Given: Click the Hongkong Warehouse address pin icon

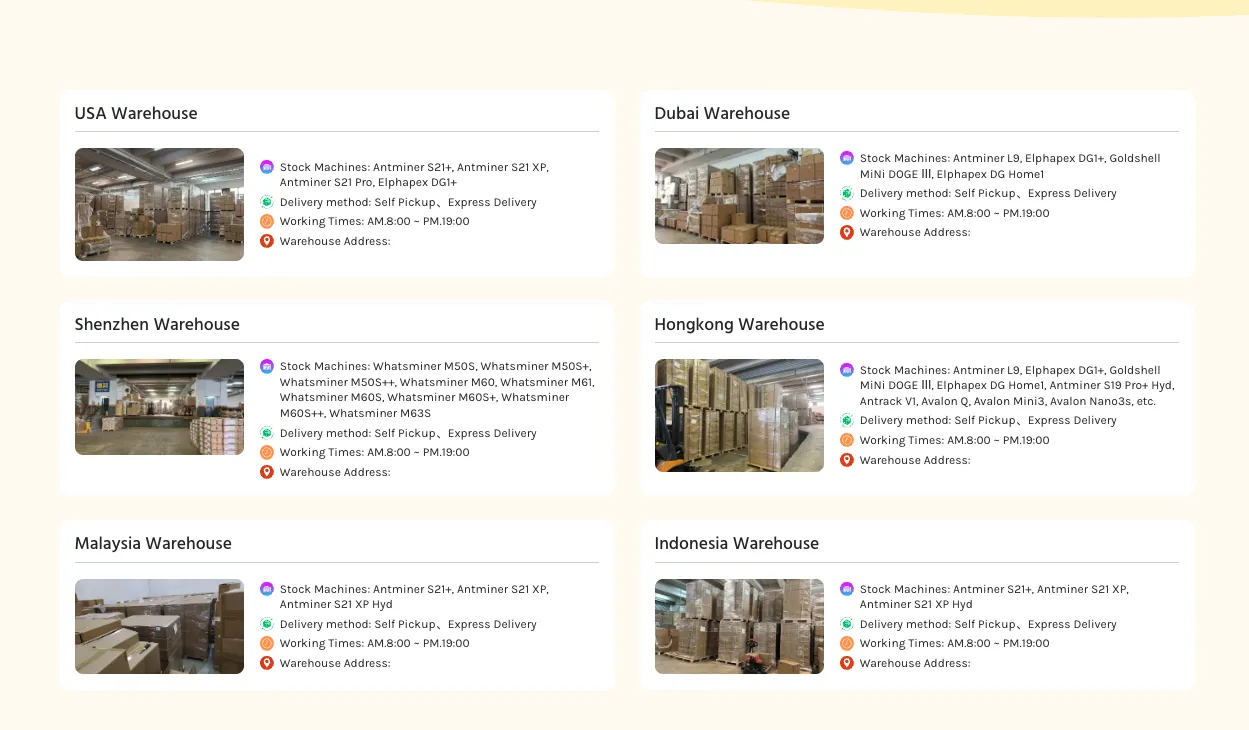Looking at the screenshot, I should coord(847,460).
